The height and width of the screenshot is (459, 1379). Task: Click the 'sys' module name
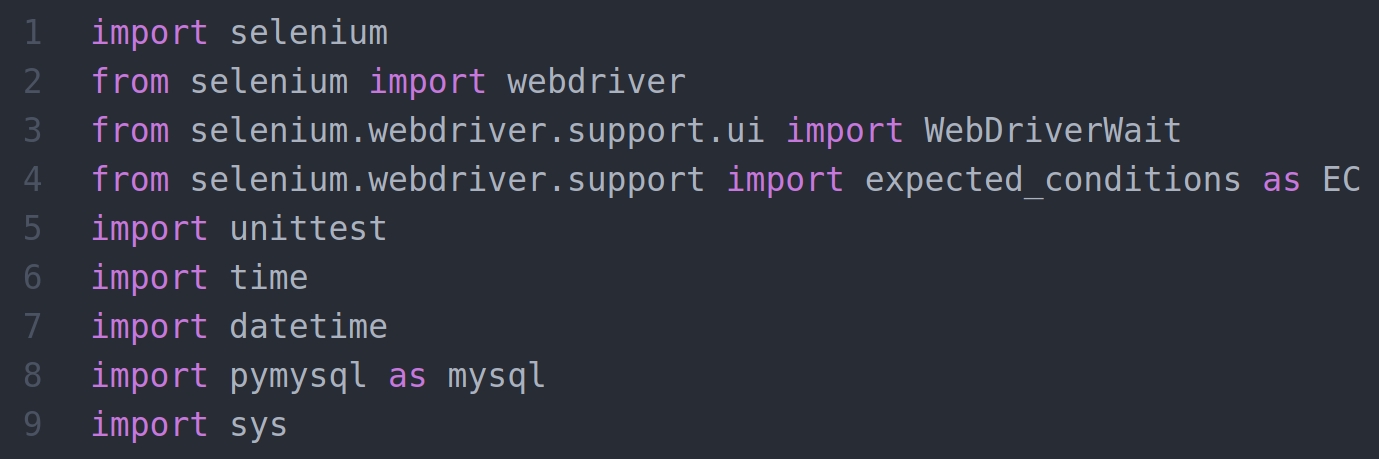coord(259,425)
